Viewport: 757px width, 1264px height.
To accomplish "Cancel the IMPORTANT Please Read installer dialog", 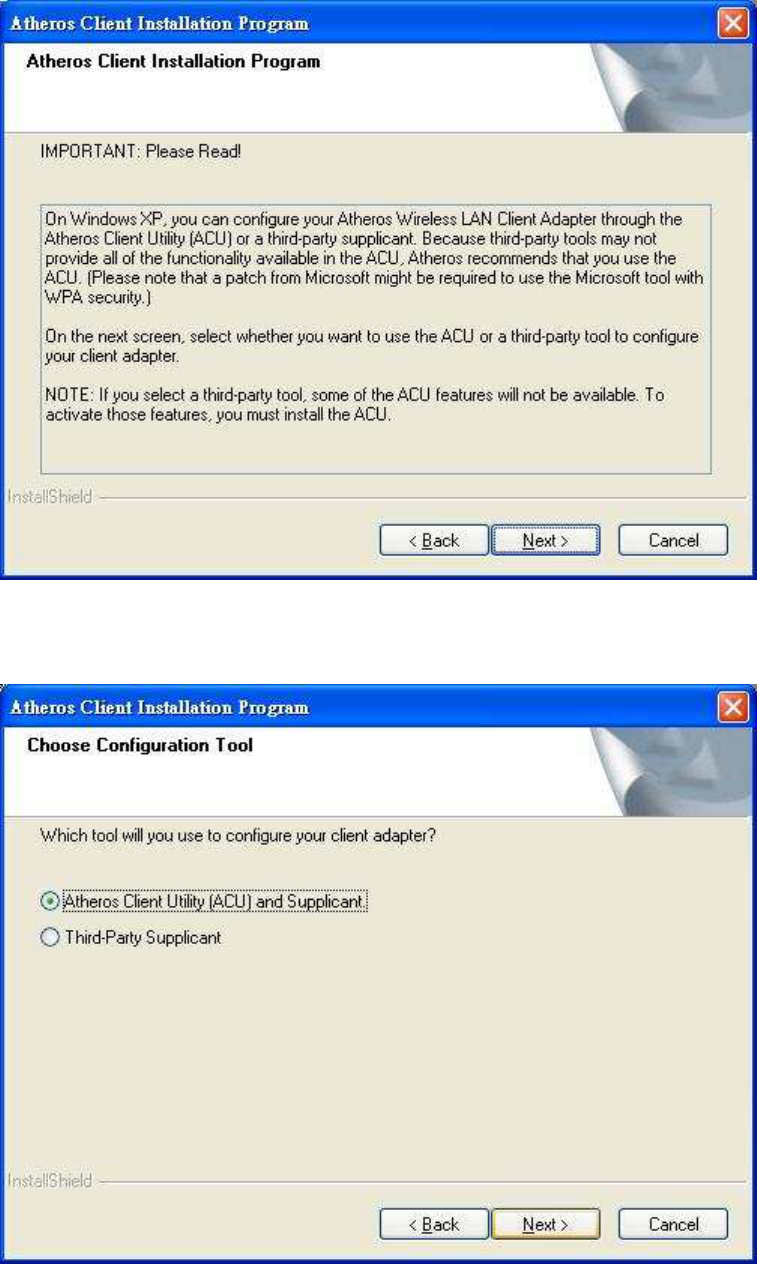I will tap(673, 540).
